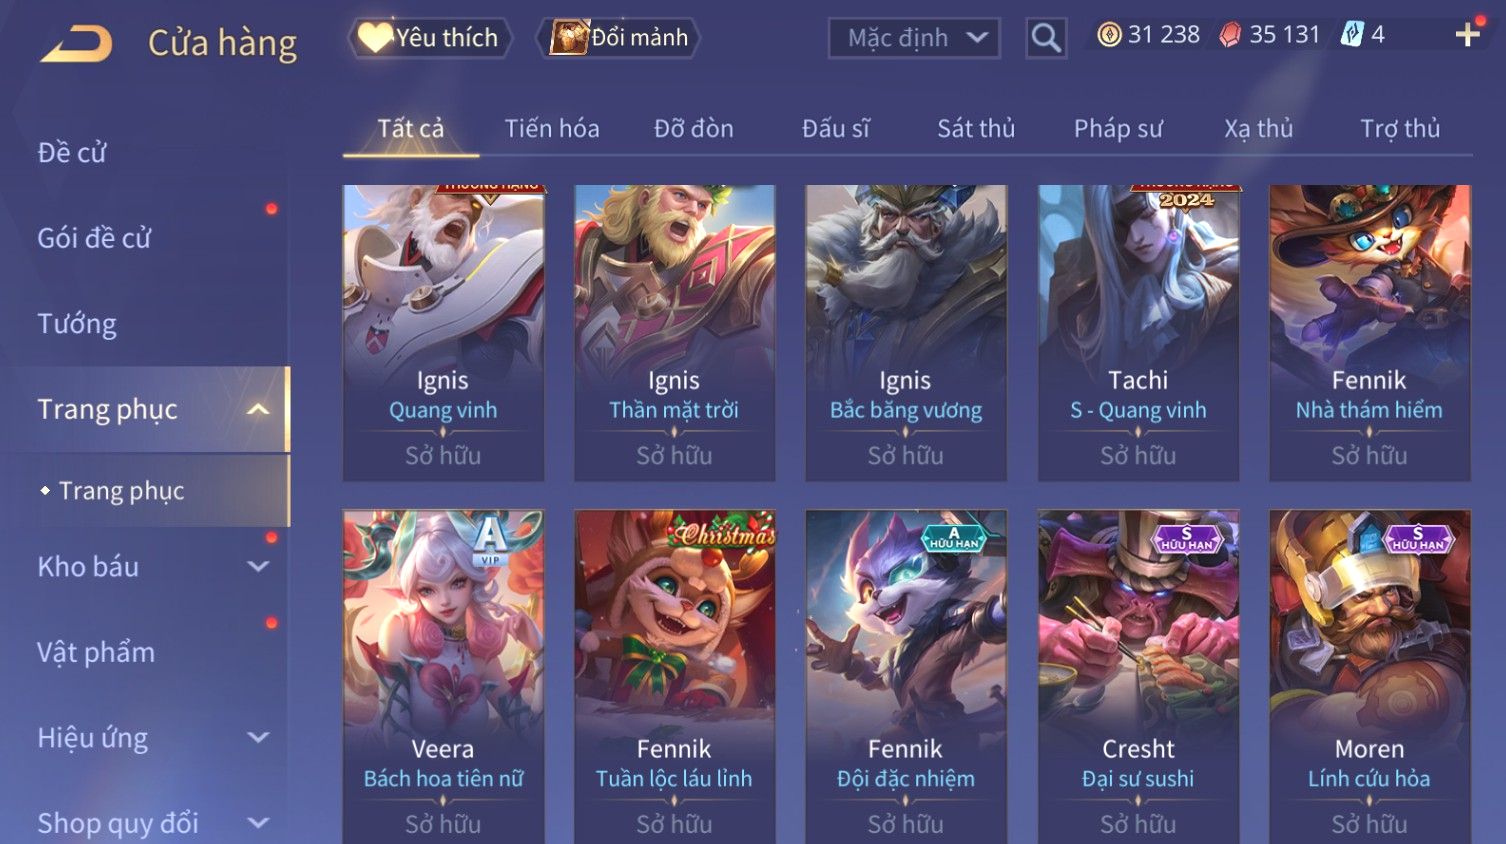Select the Veera Bách hoa tiên nữ skin

(x=443, y=677)
